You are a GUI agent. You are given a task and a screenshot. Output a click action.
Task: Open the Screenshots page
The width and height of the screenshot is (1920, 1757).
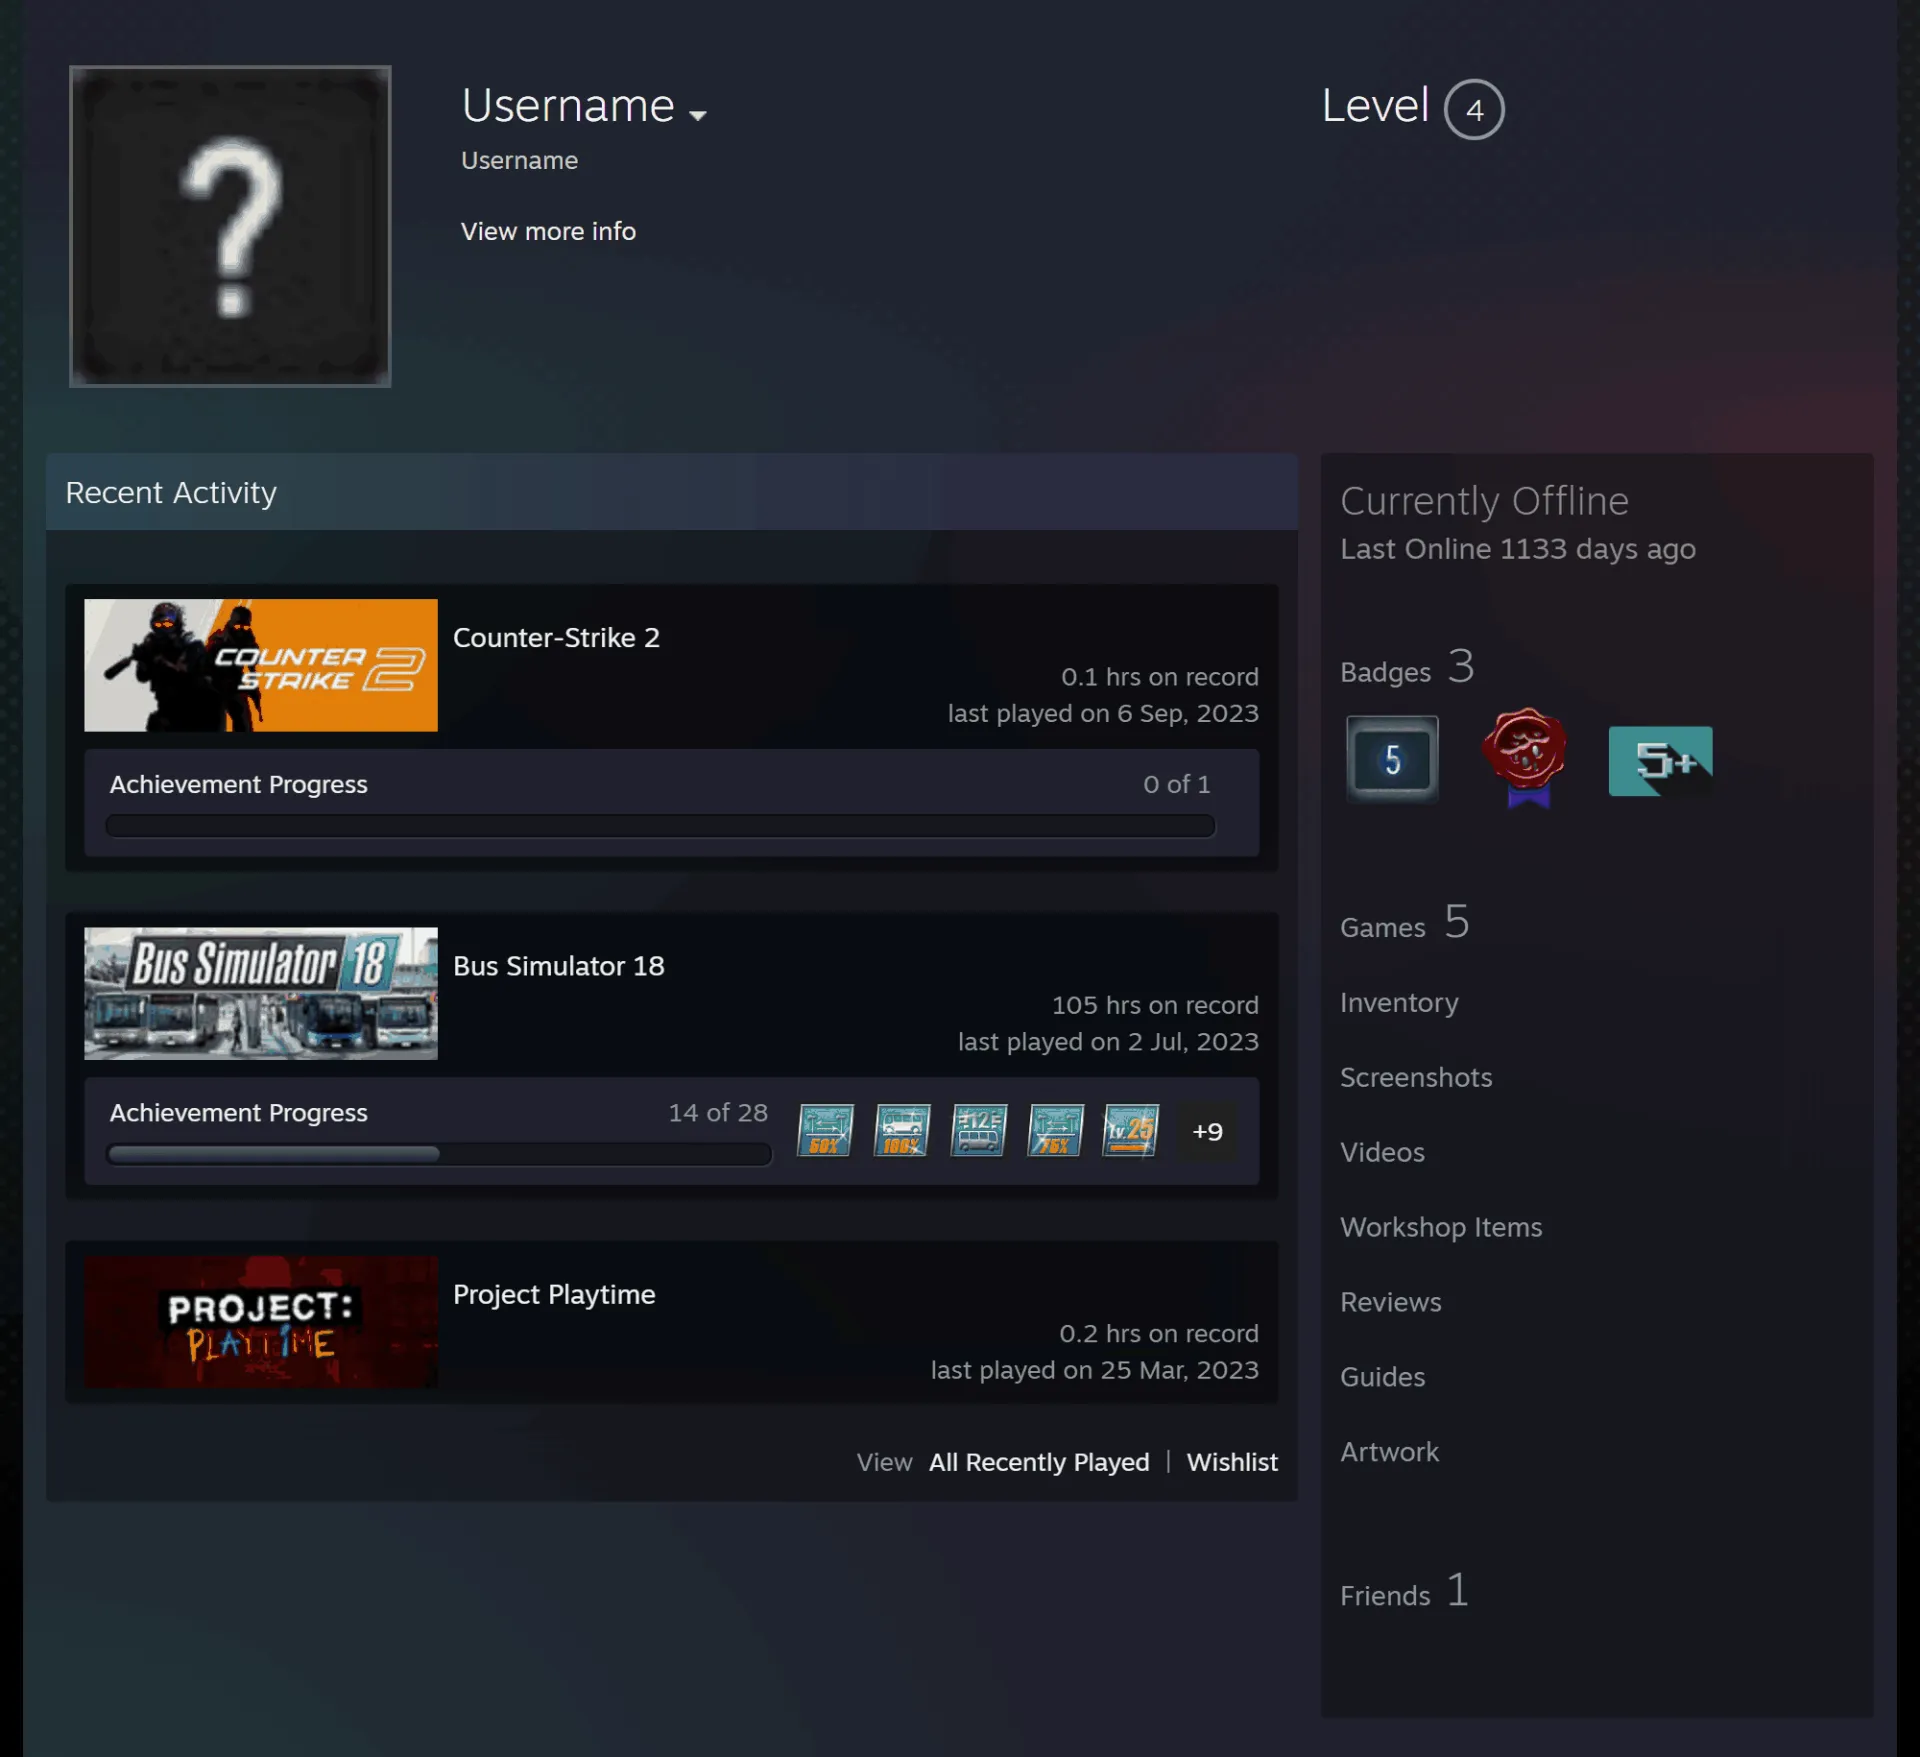coord(1416,1077)
